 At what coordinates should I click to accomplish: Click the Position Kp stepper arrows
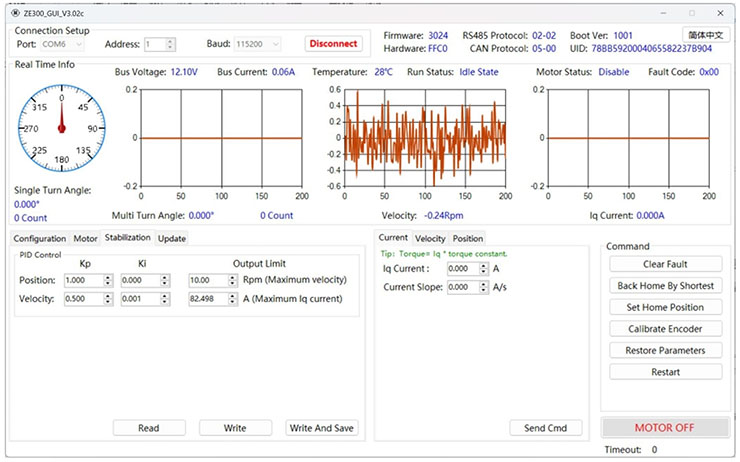[x=108, y=280]
